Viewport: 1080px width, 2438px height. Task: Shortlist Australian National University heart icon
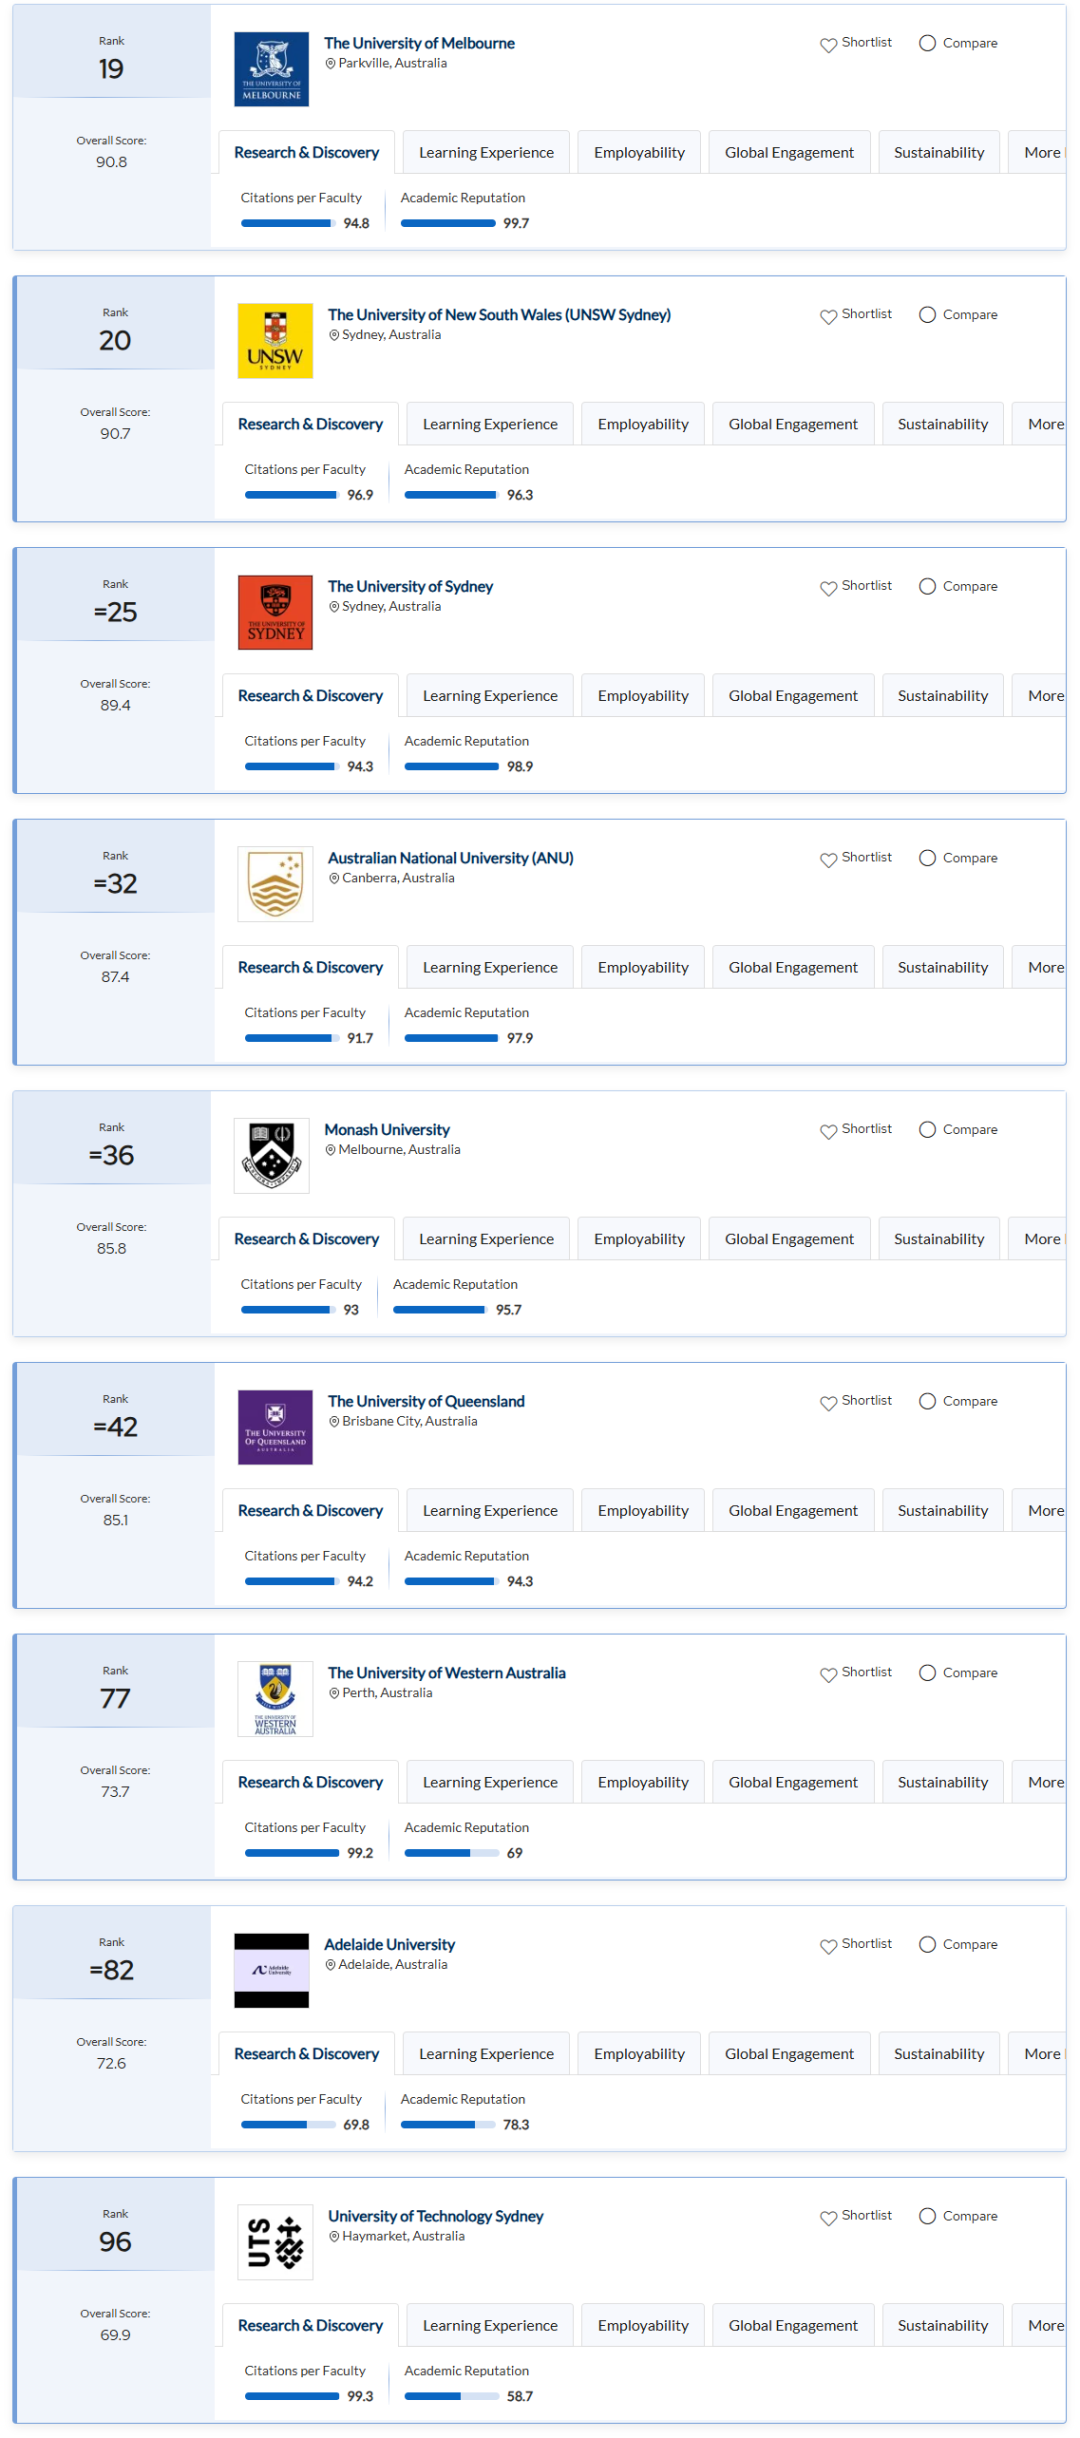tap(828, 860)
